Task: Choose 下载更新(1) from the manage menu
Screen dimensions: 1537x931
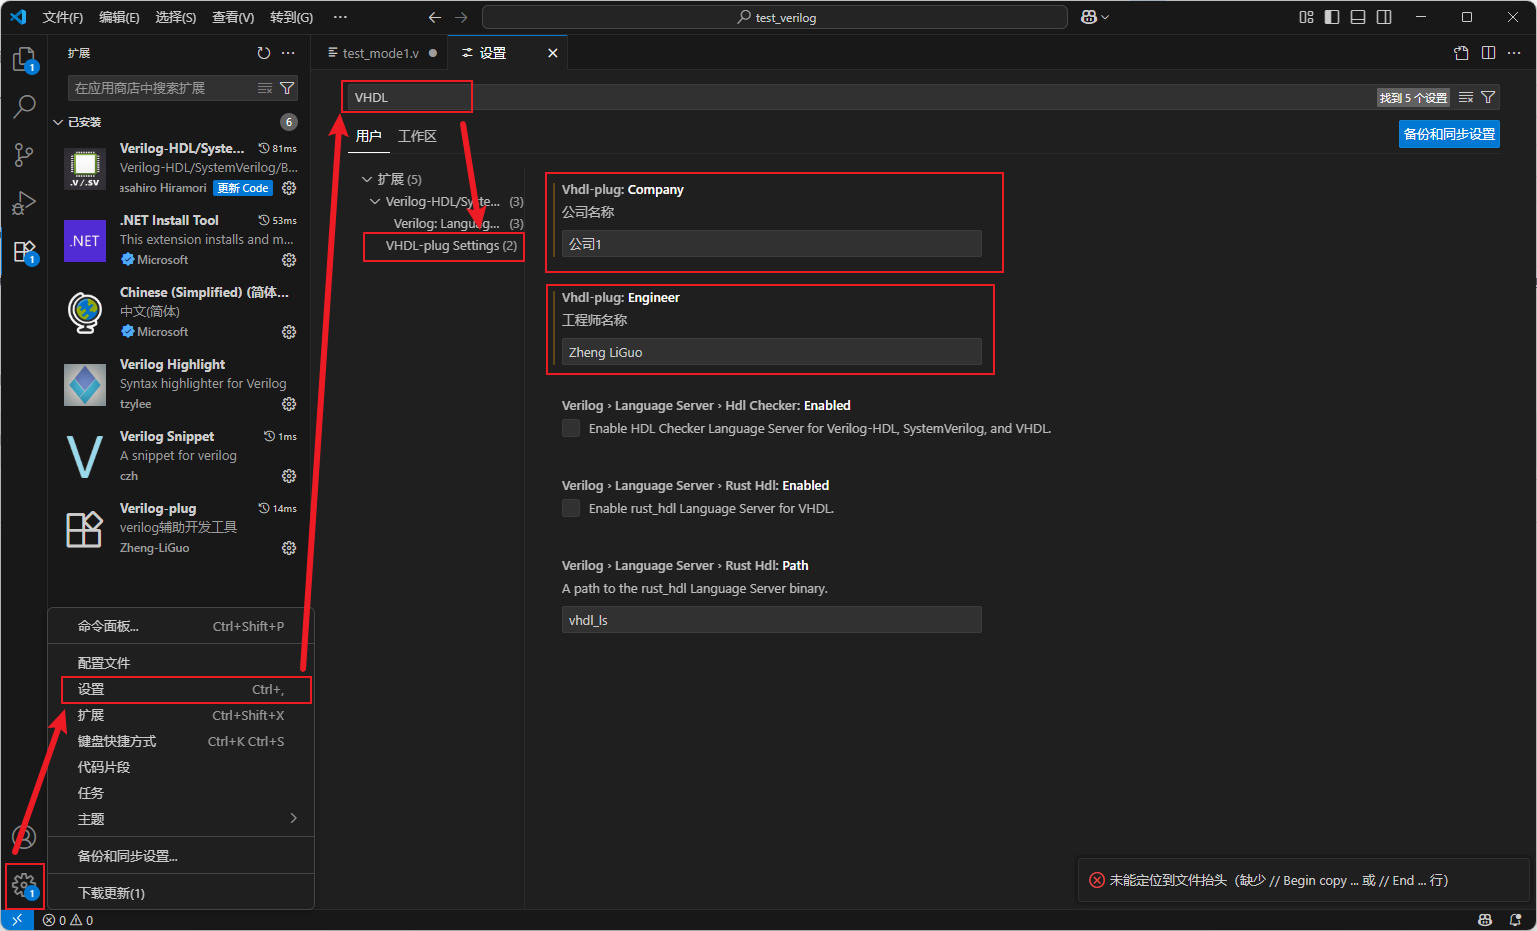Action: click(x=181, y=893)
